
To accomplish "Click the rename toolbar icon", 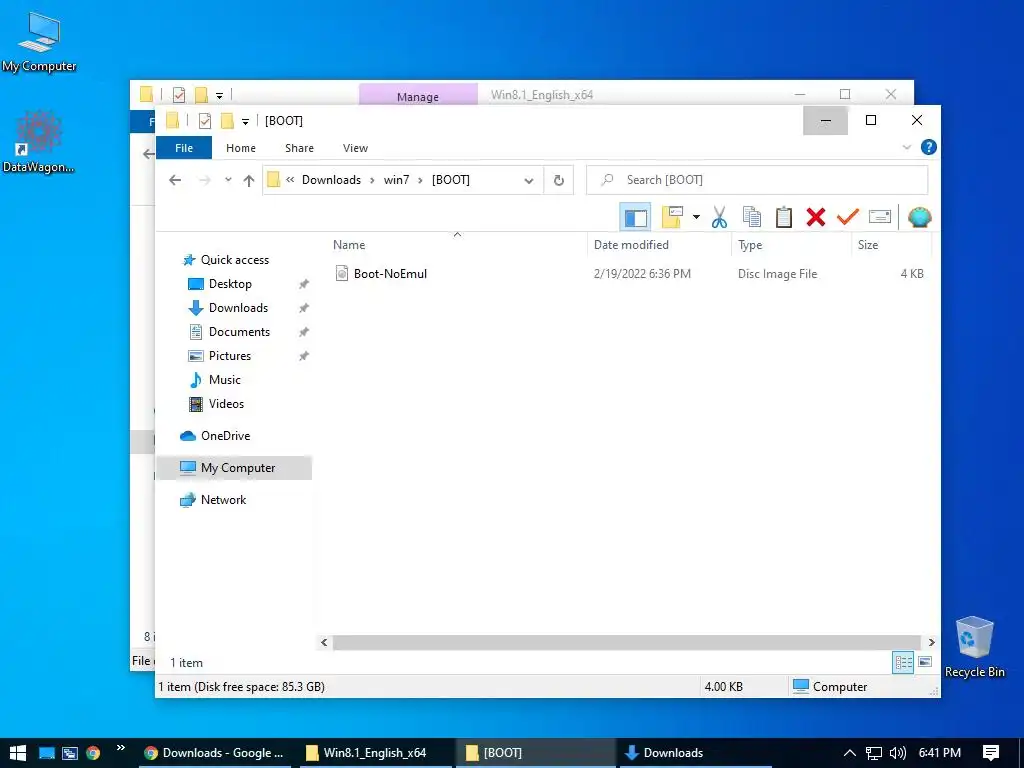I will (880, 216).
